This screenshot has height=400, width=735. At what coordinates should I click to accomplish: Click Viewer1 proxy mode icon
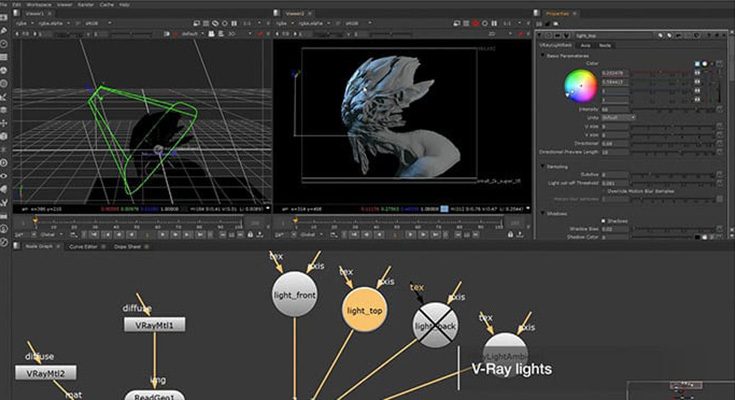tap(215, 23)
